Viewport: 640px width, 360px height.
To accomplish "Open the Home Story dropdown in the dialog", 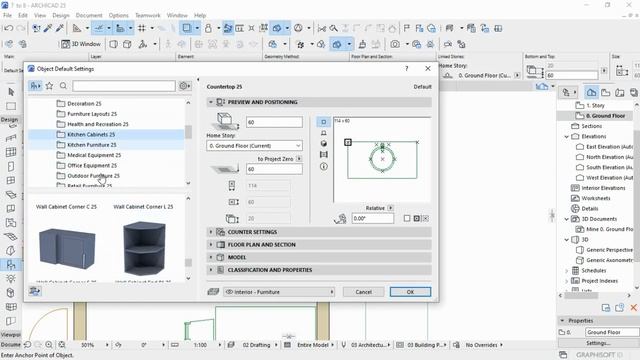I will [254, 146].
